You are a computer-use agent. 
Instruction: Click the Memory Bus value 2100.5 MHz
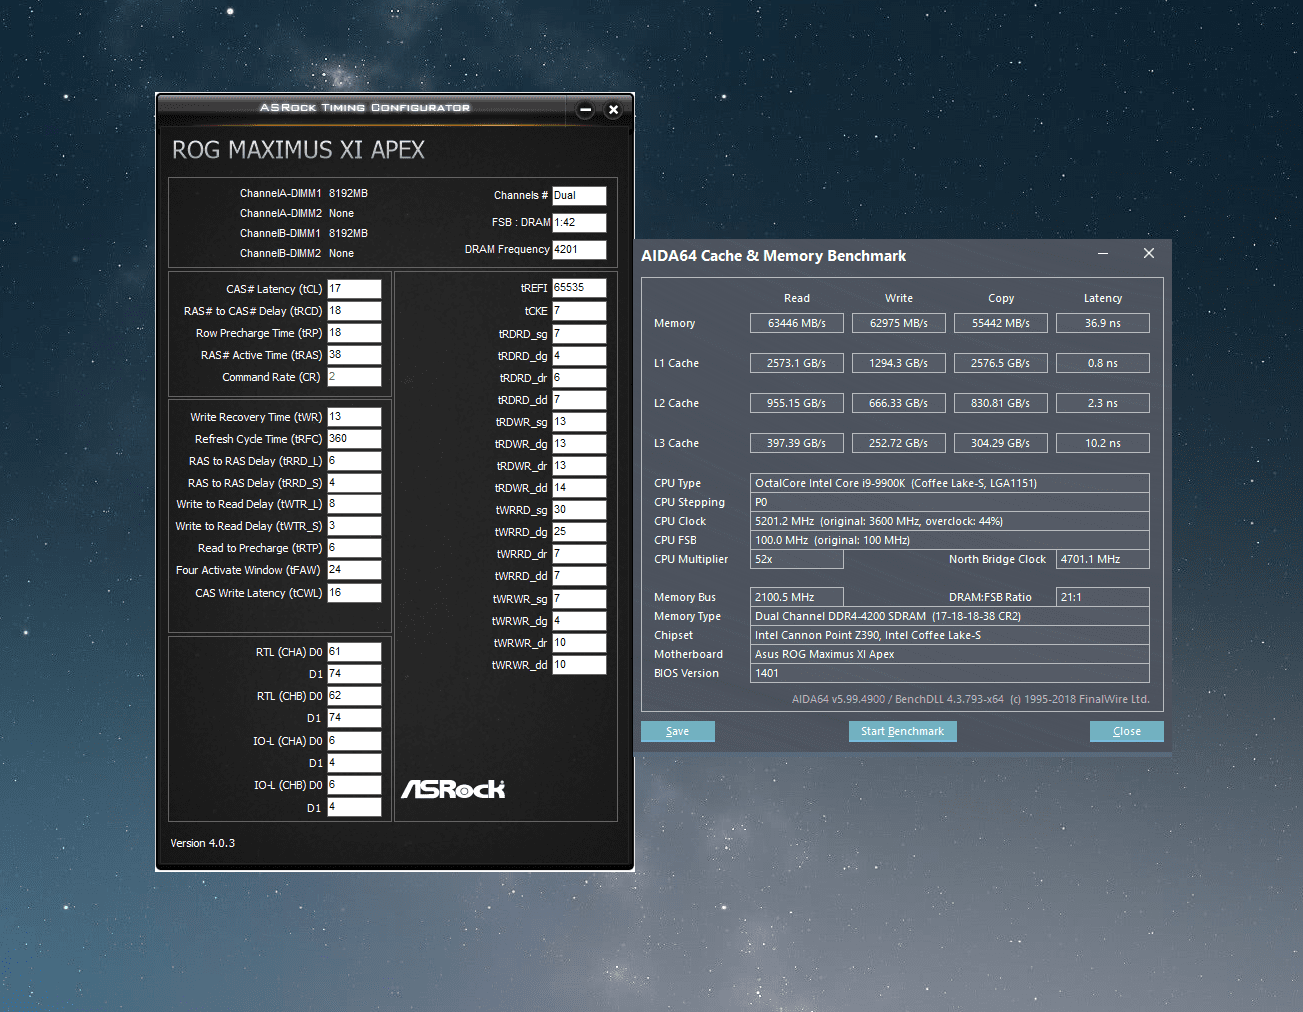(x=797, y=597)
